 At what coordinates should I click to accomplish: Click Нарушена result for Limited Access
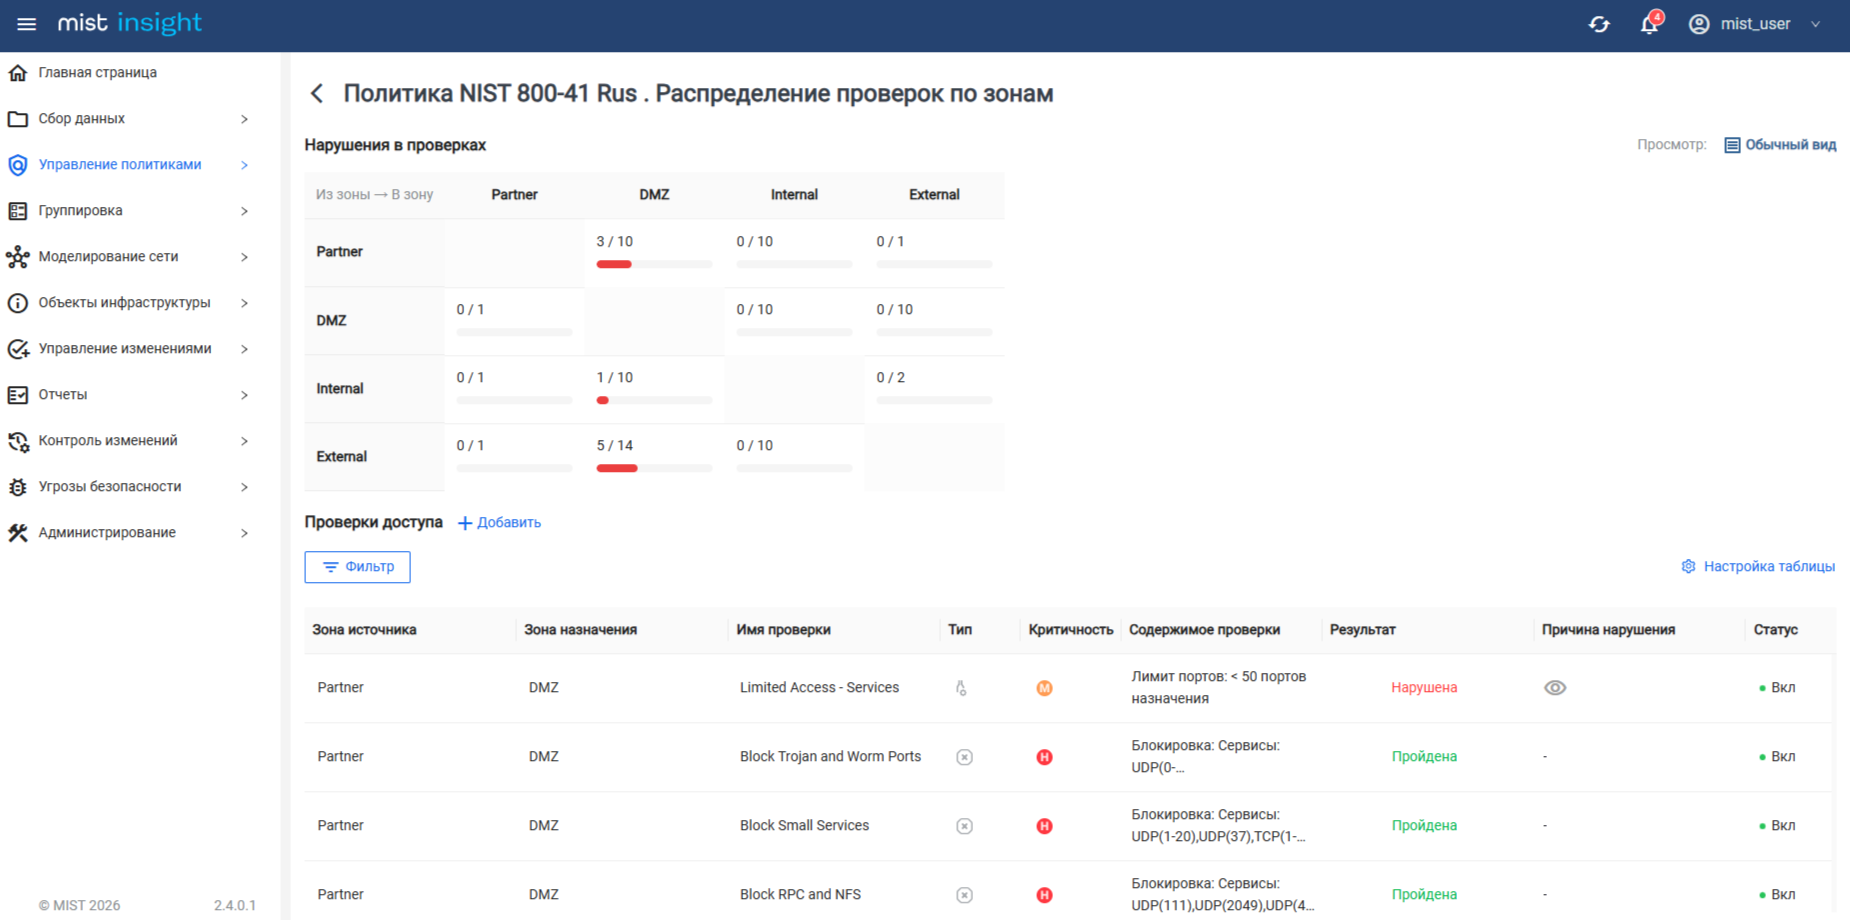coord(1424,688)
